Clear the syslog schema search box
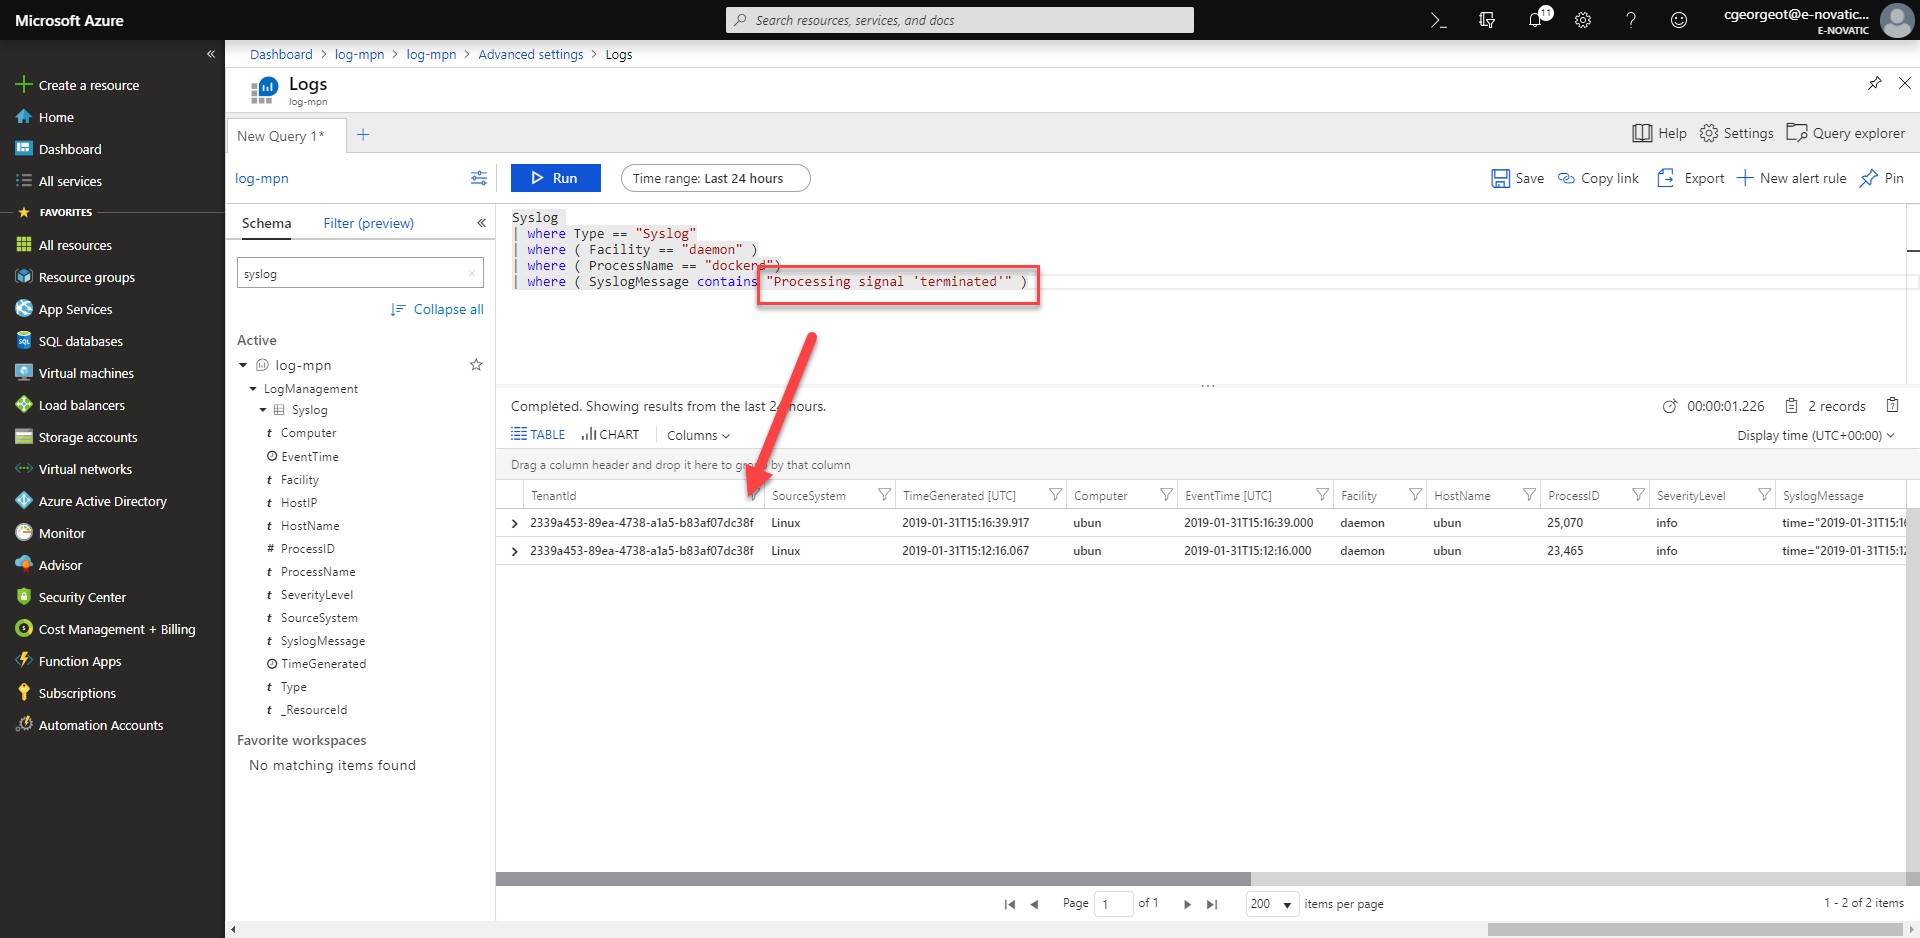Screen dimensions: 1920x938 click(x=472, y=274)
